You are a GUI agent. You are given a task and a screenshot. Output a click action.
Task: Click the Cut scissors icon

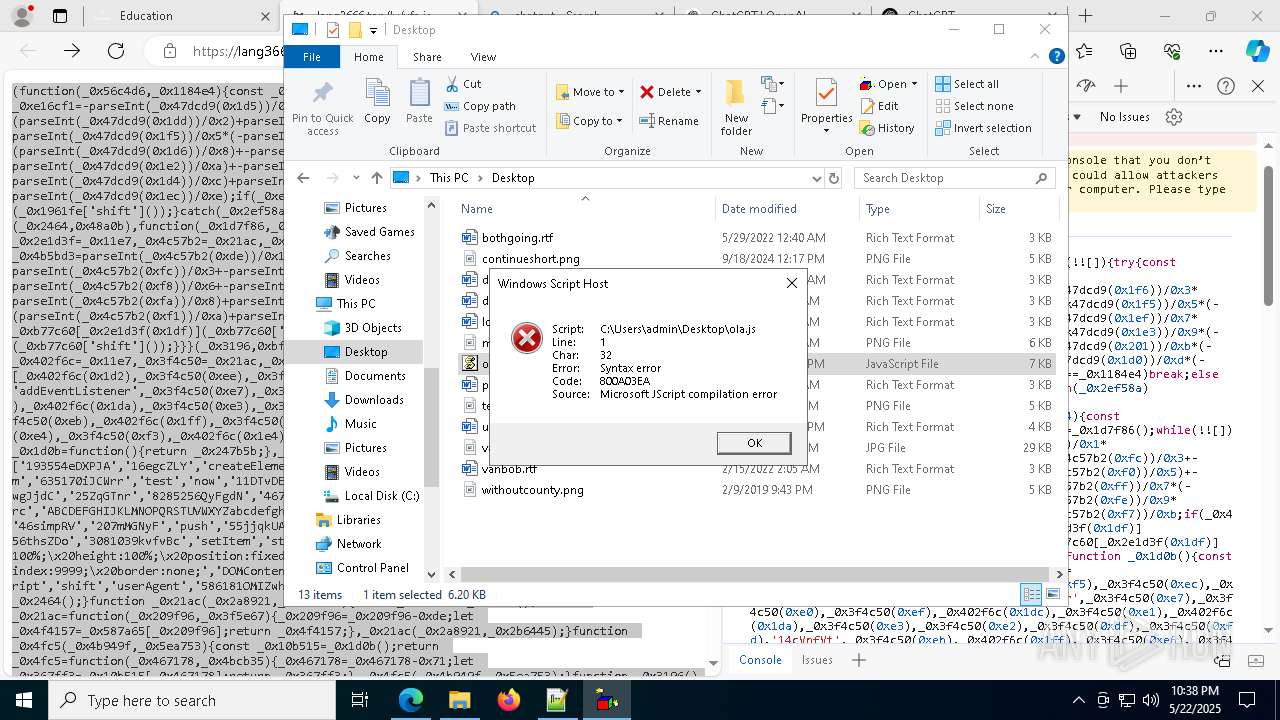pos(452,84)
